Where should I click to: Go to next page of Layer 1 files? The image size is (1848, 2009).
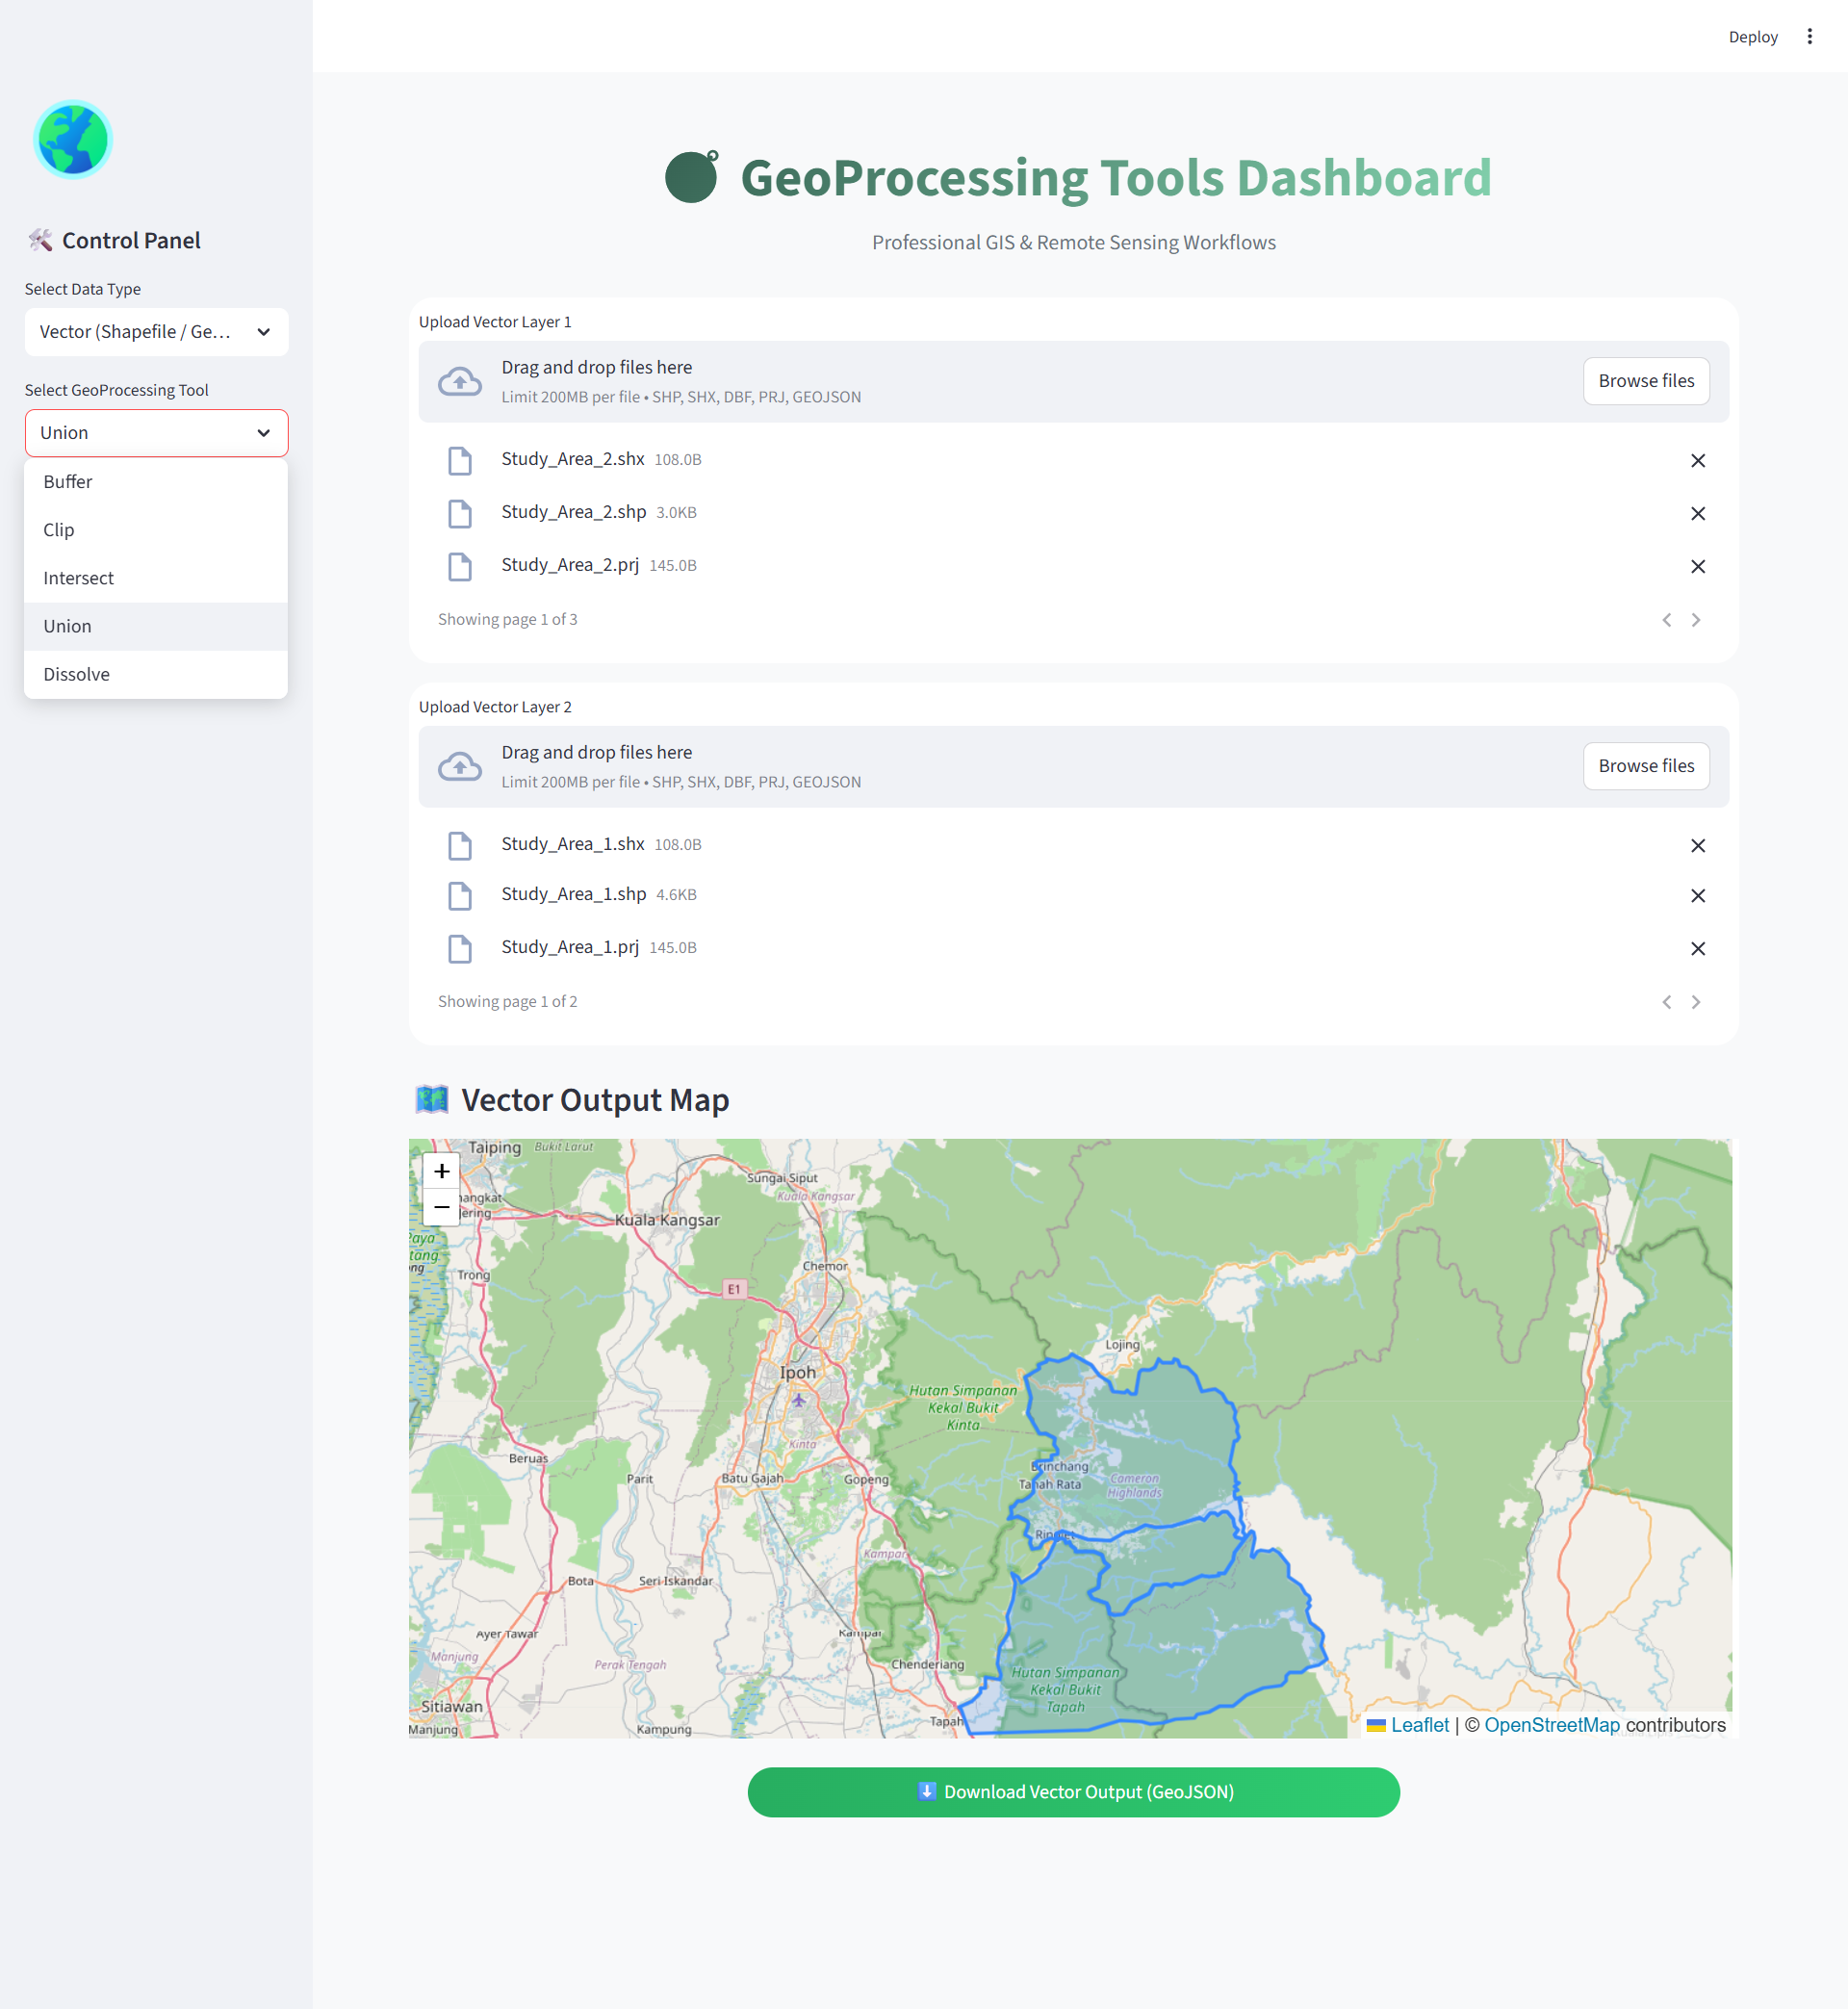click(1696, 619)
